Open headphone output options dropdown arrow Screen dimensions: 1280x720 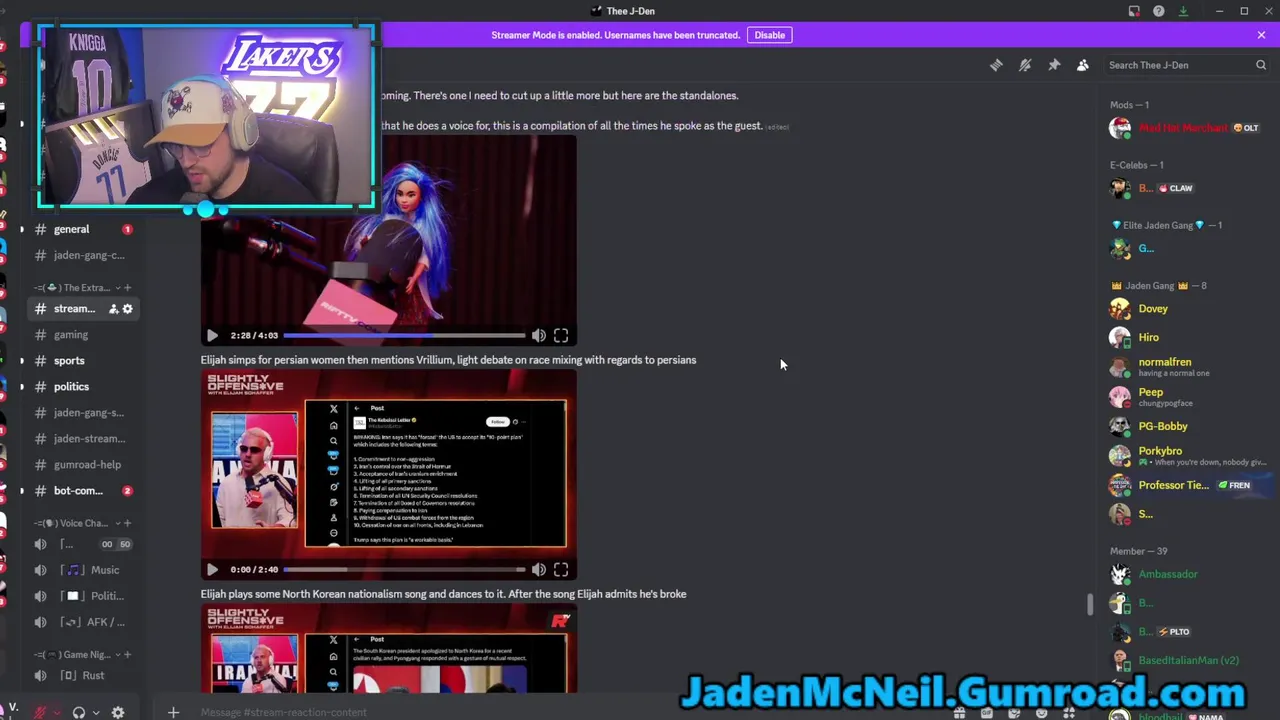[x=95, y=713]
